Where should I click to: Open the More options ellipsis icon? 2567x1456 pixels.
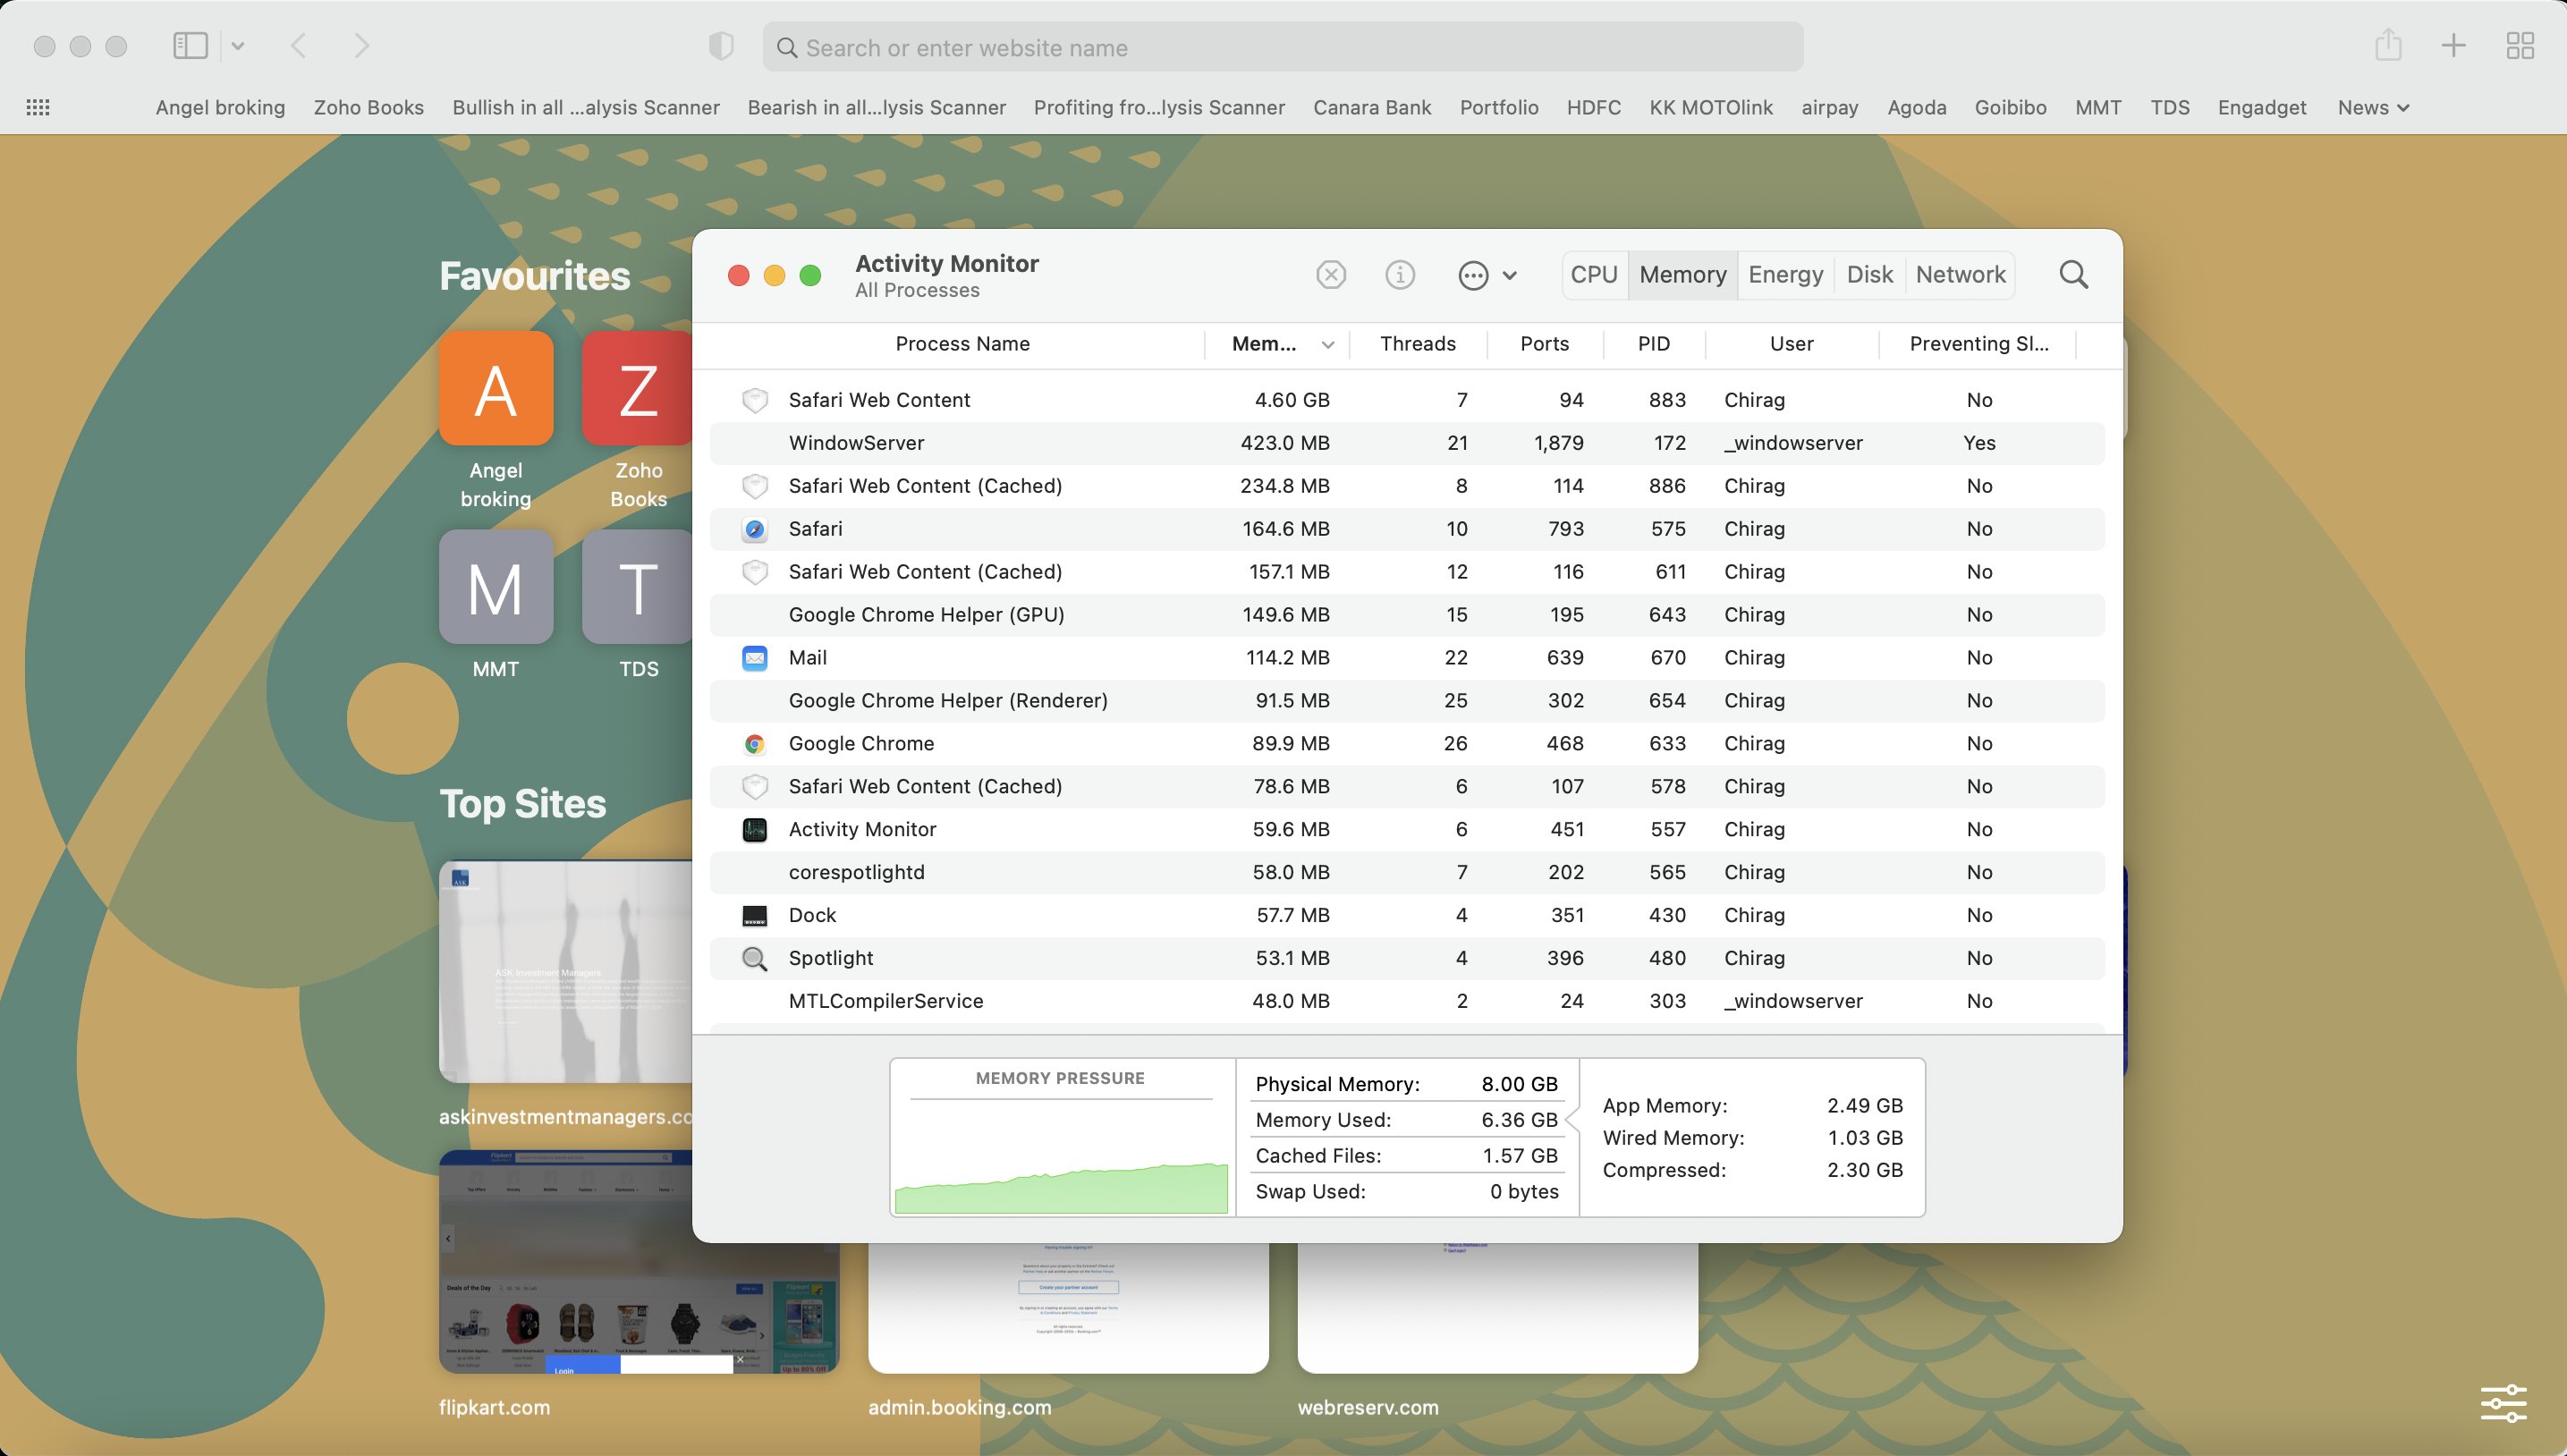pos(1473,274)
